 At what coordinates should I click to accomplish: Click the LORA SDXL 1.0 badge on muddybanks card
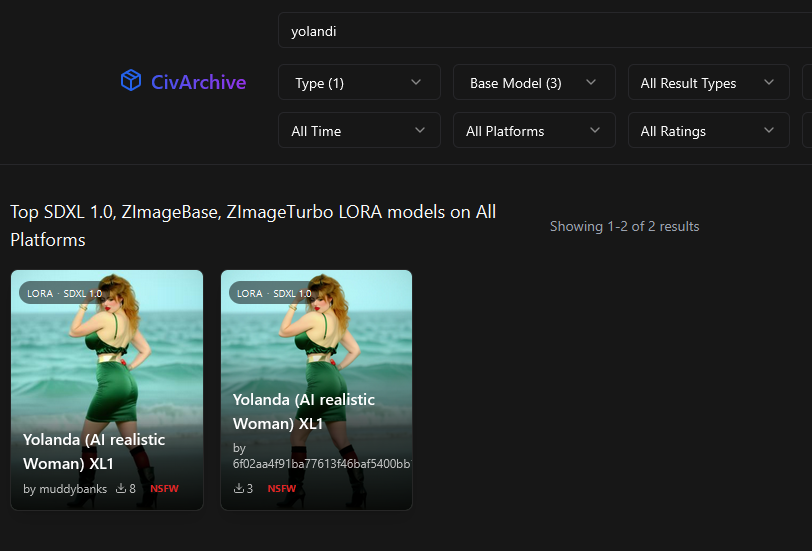click(x=65, y=293)
